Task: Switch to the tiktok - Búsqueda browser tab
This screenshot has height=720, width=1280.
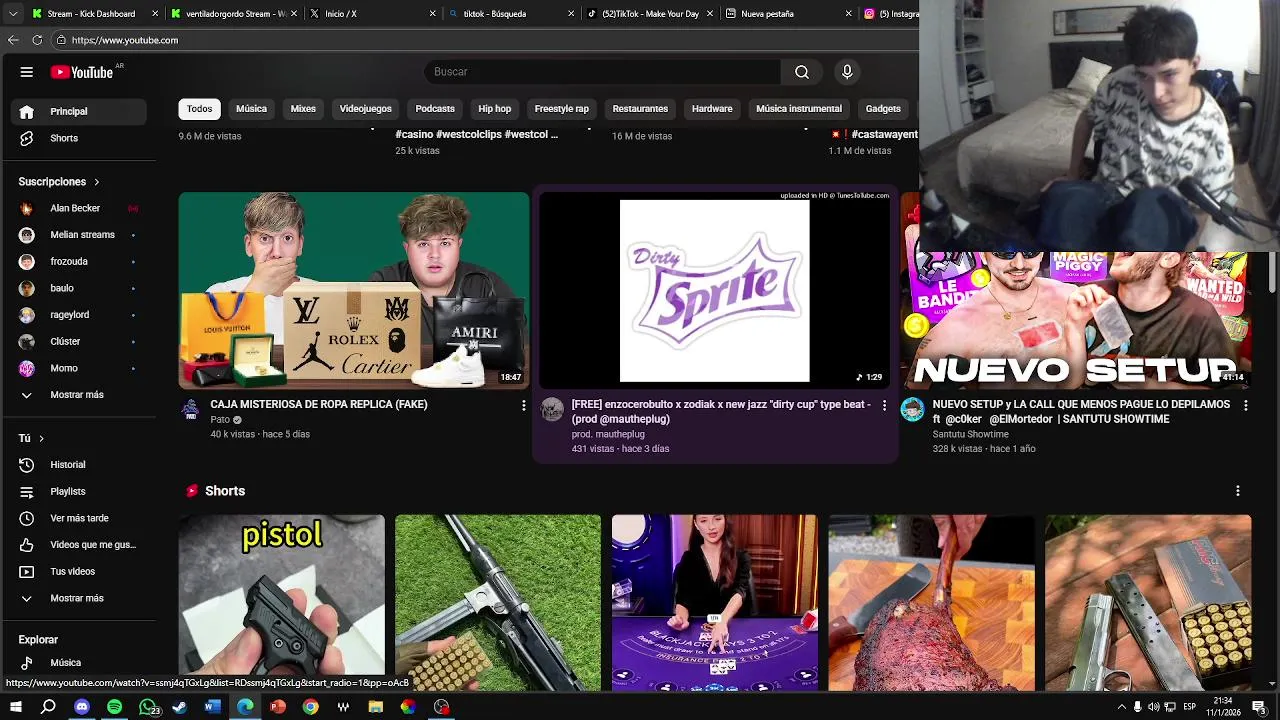Action: point(510,14)
